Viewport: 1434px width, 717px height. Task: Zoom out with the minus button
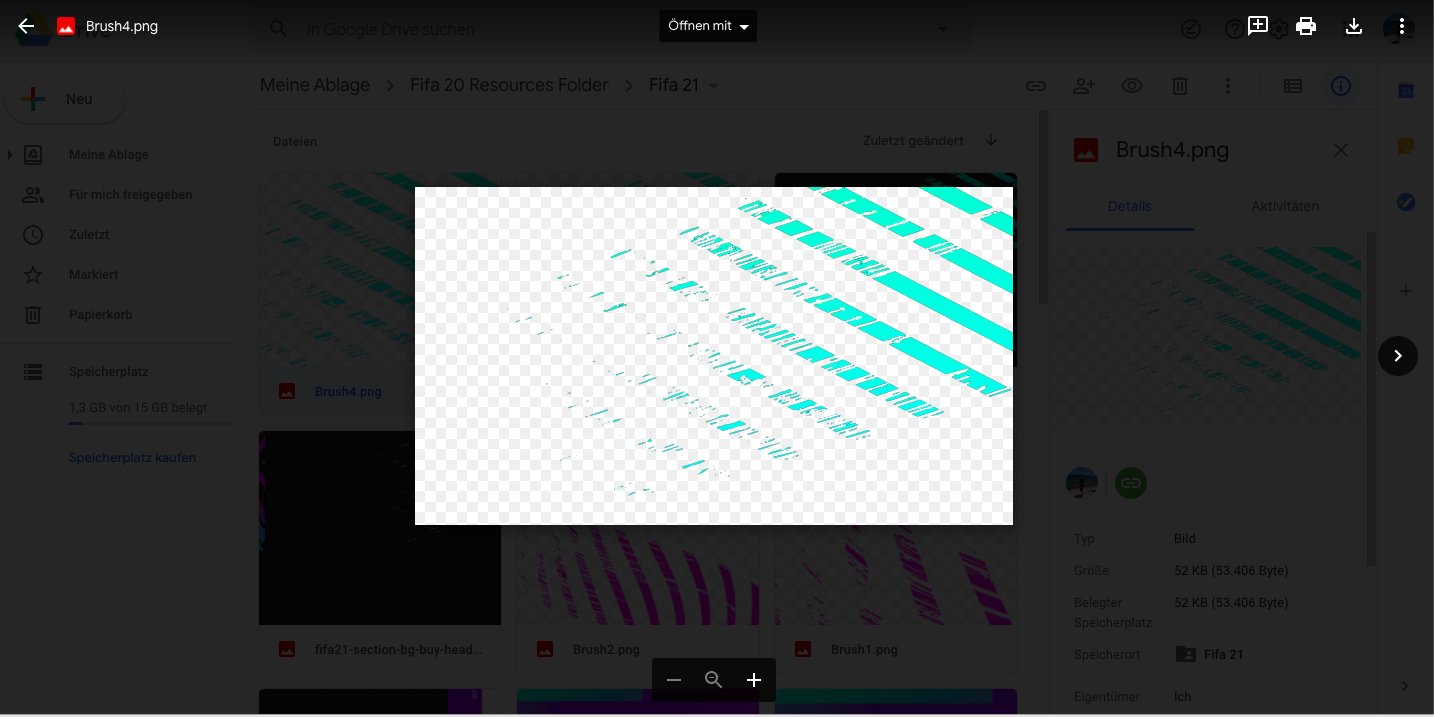[x=674, y=680]
